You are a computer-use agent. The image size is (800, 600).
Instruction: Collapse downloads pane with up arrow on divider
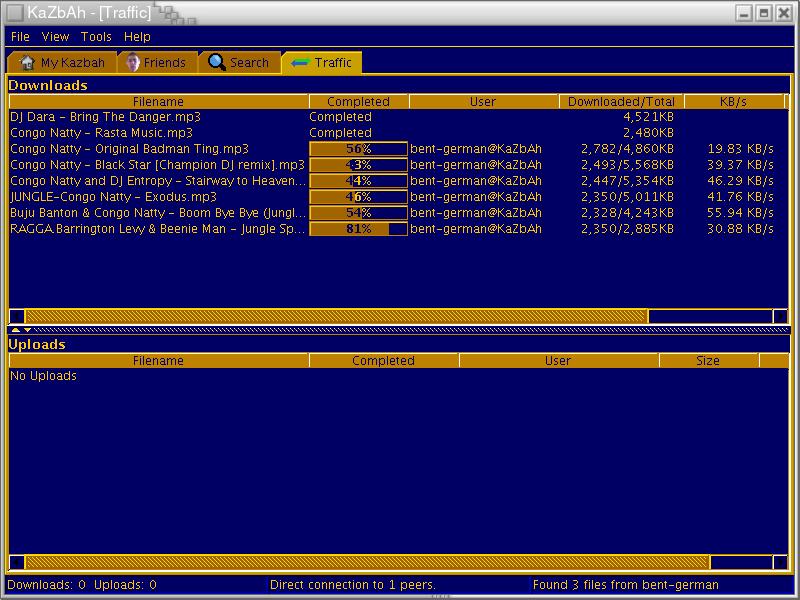[15, 330]
